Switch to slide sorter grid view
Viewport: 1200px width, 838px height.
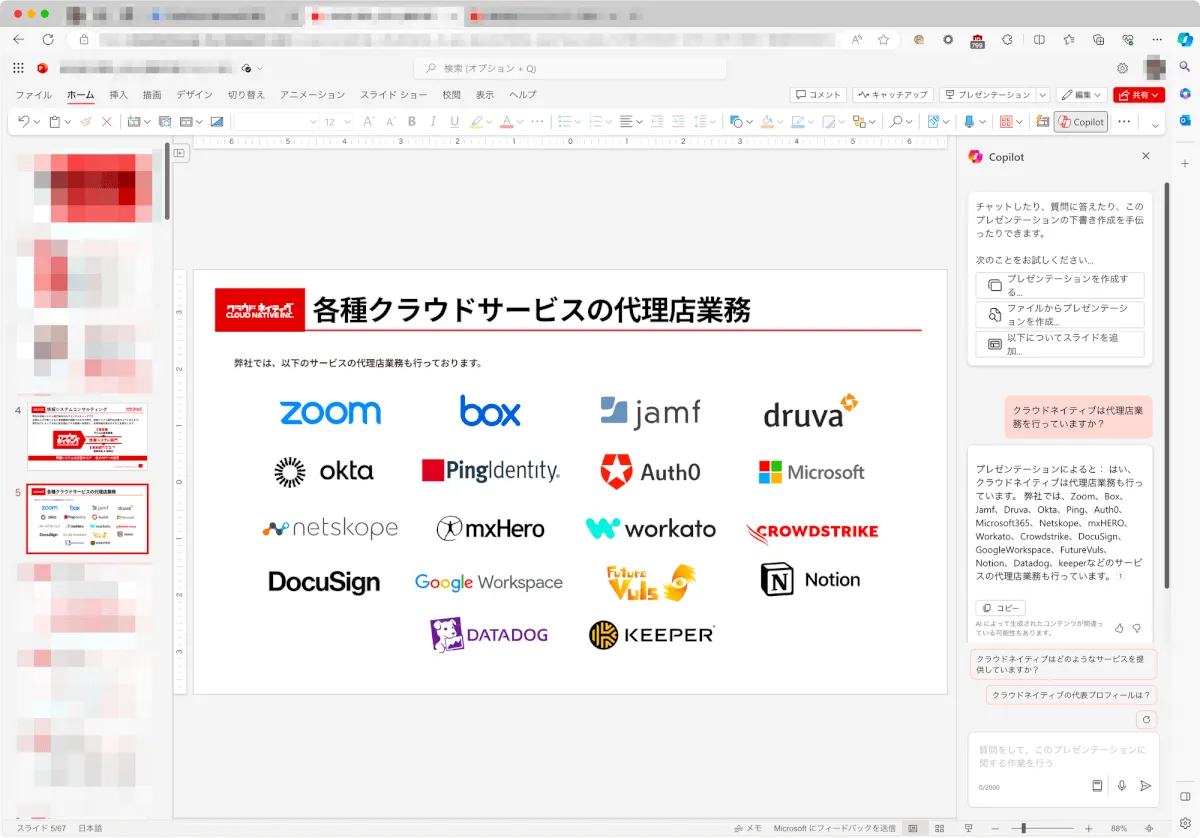click(x=939, y=829)
